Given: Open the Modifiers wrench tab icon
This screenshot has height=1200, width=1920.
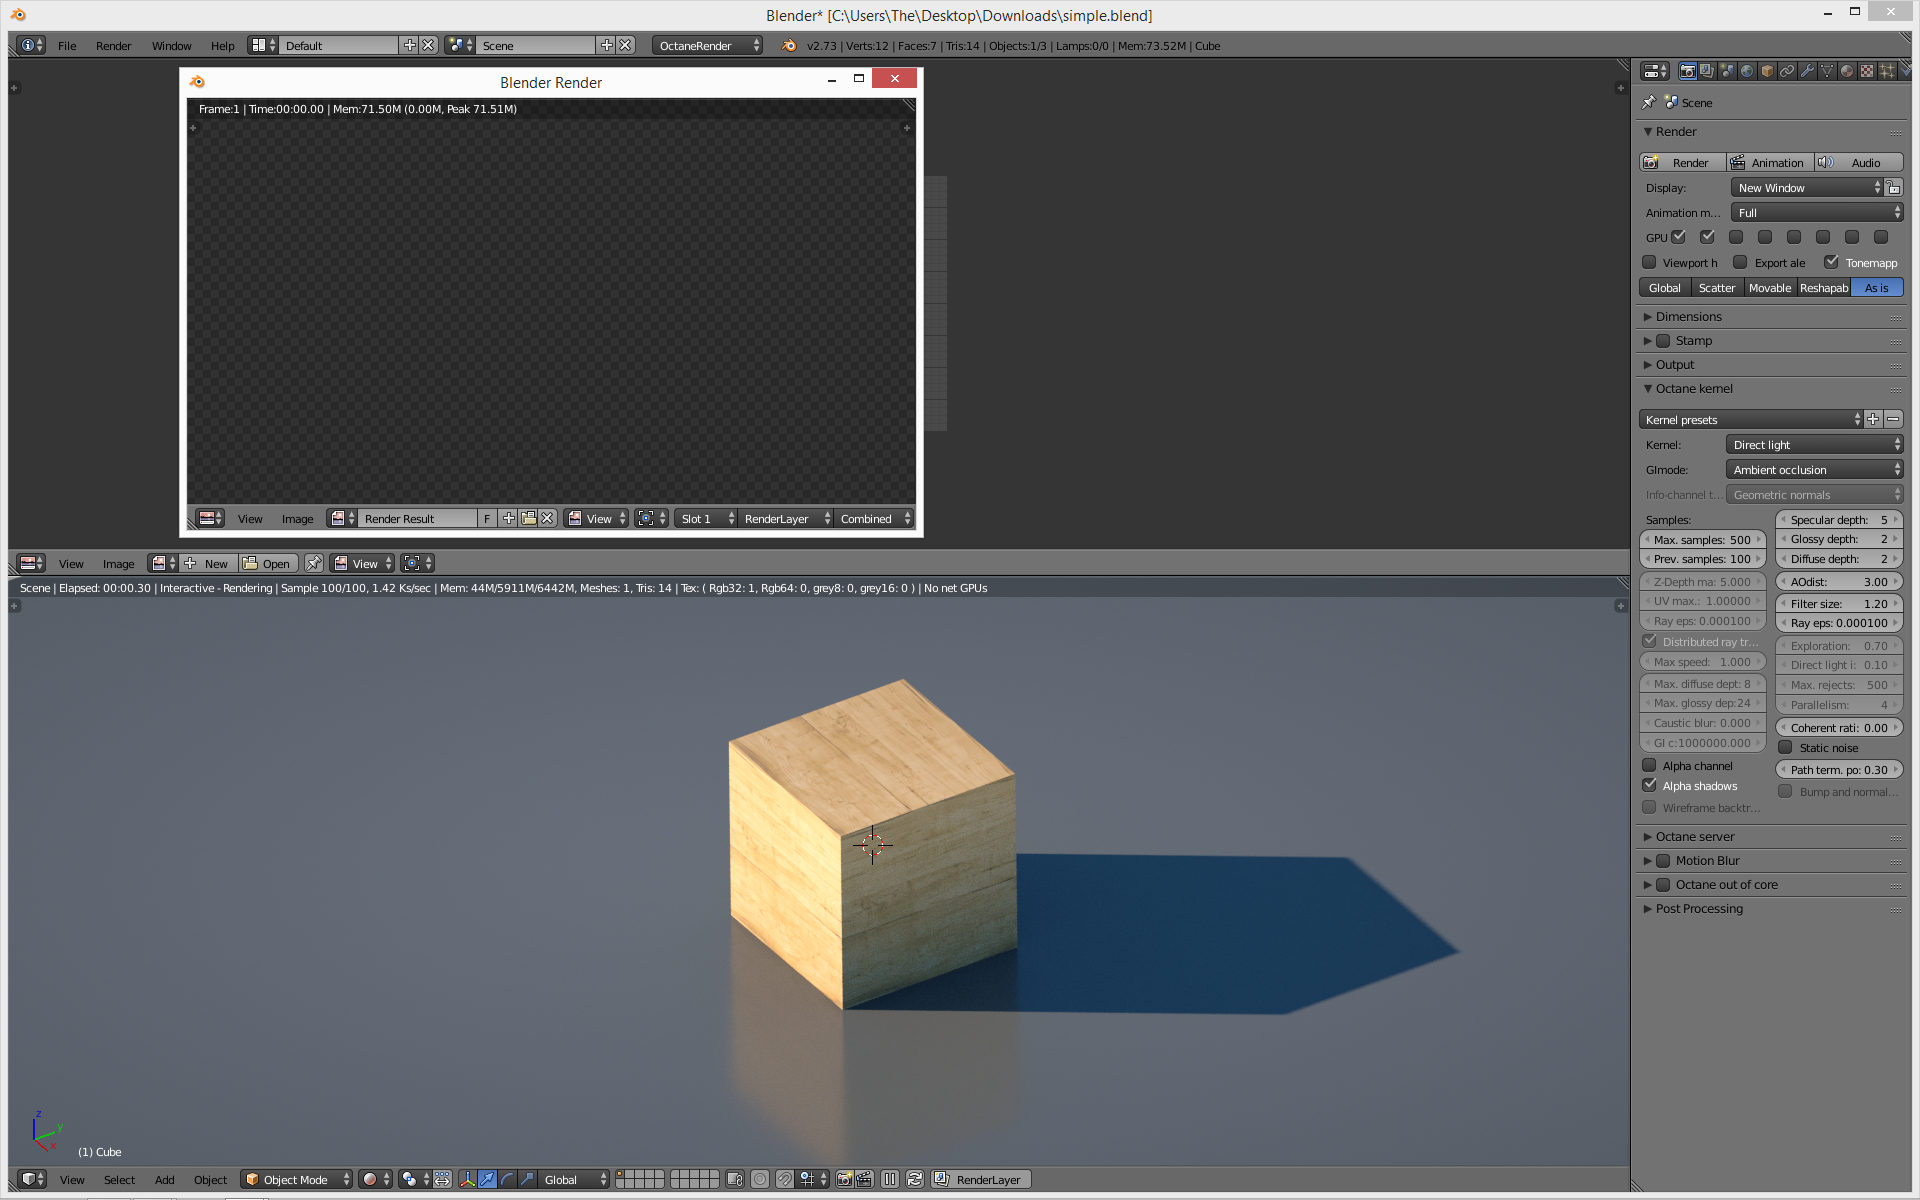Looking at the screenshot, I should 1807,71.
